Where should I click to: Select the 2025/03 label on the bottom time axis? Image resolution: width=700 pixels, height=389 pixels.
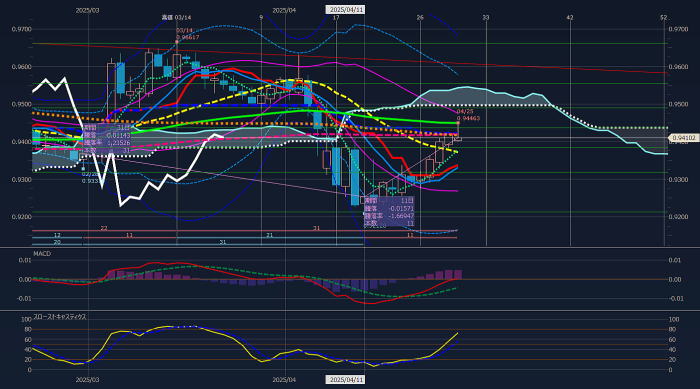click(88, 380)
